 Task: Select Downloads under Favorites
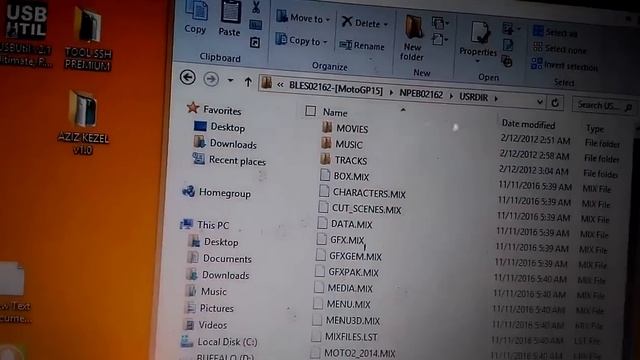(233, 144)
